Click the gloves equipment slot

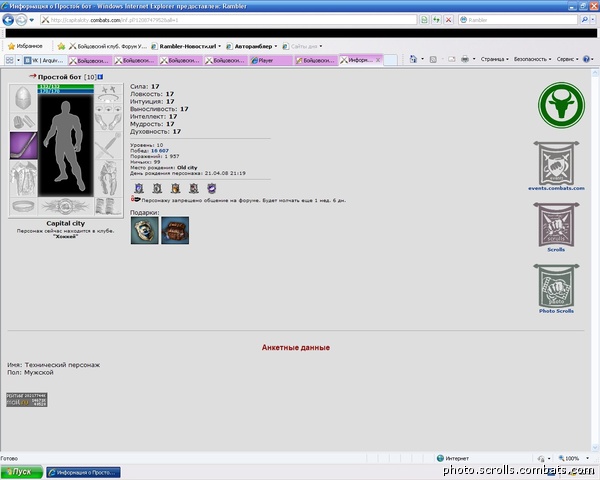(x=108, y=122)
